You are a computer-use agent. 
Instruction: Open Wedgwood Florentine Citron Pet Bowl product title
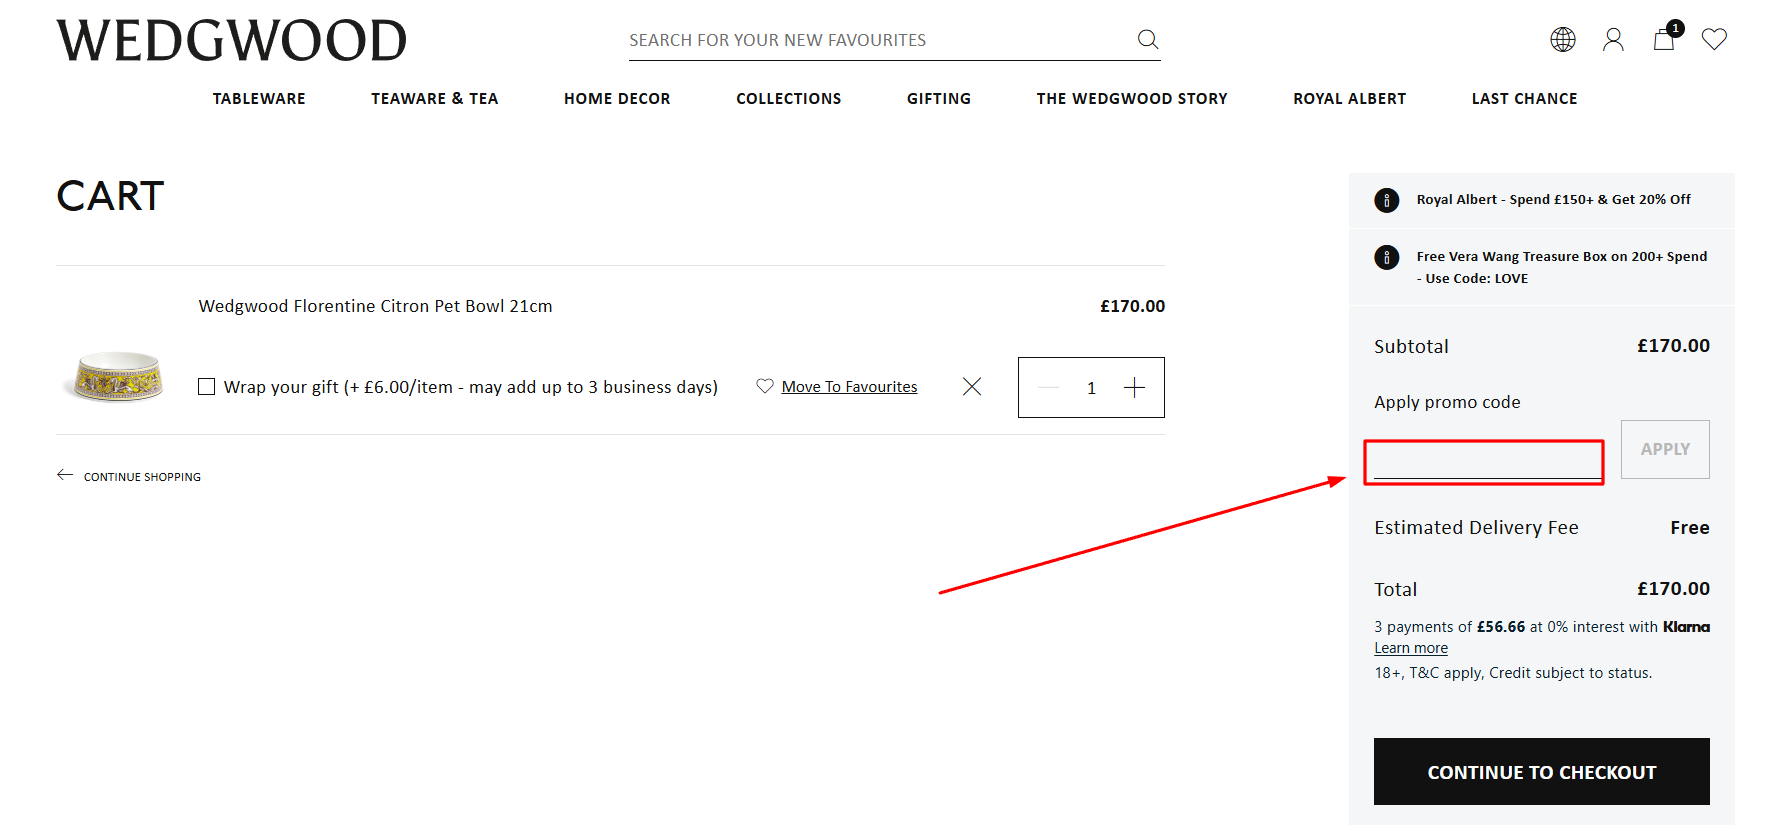pos(375,306)
